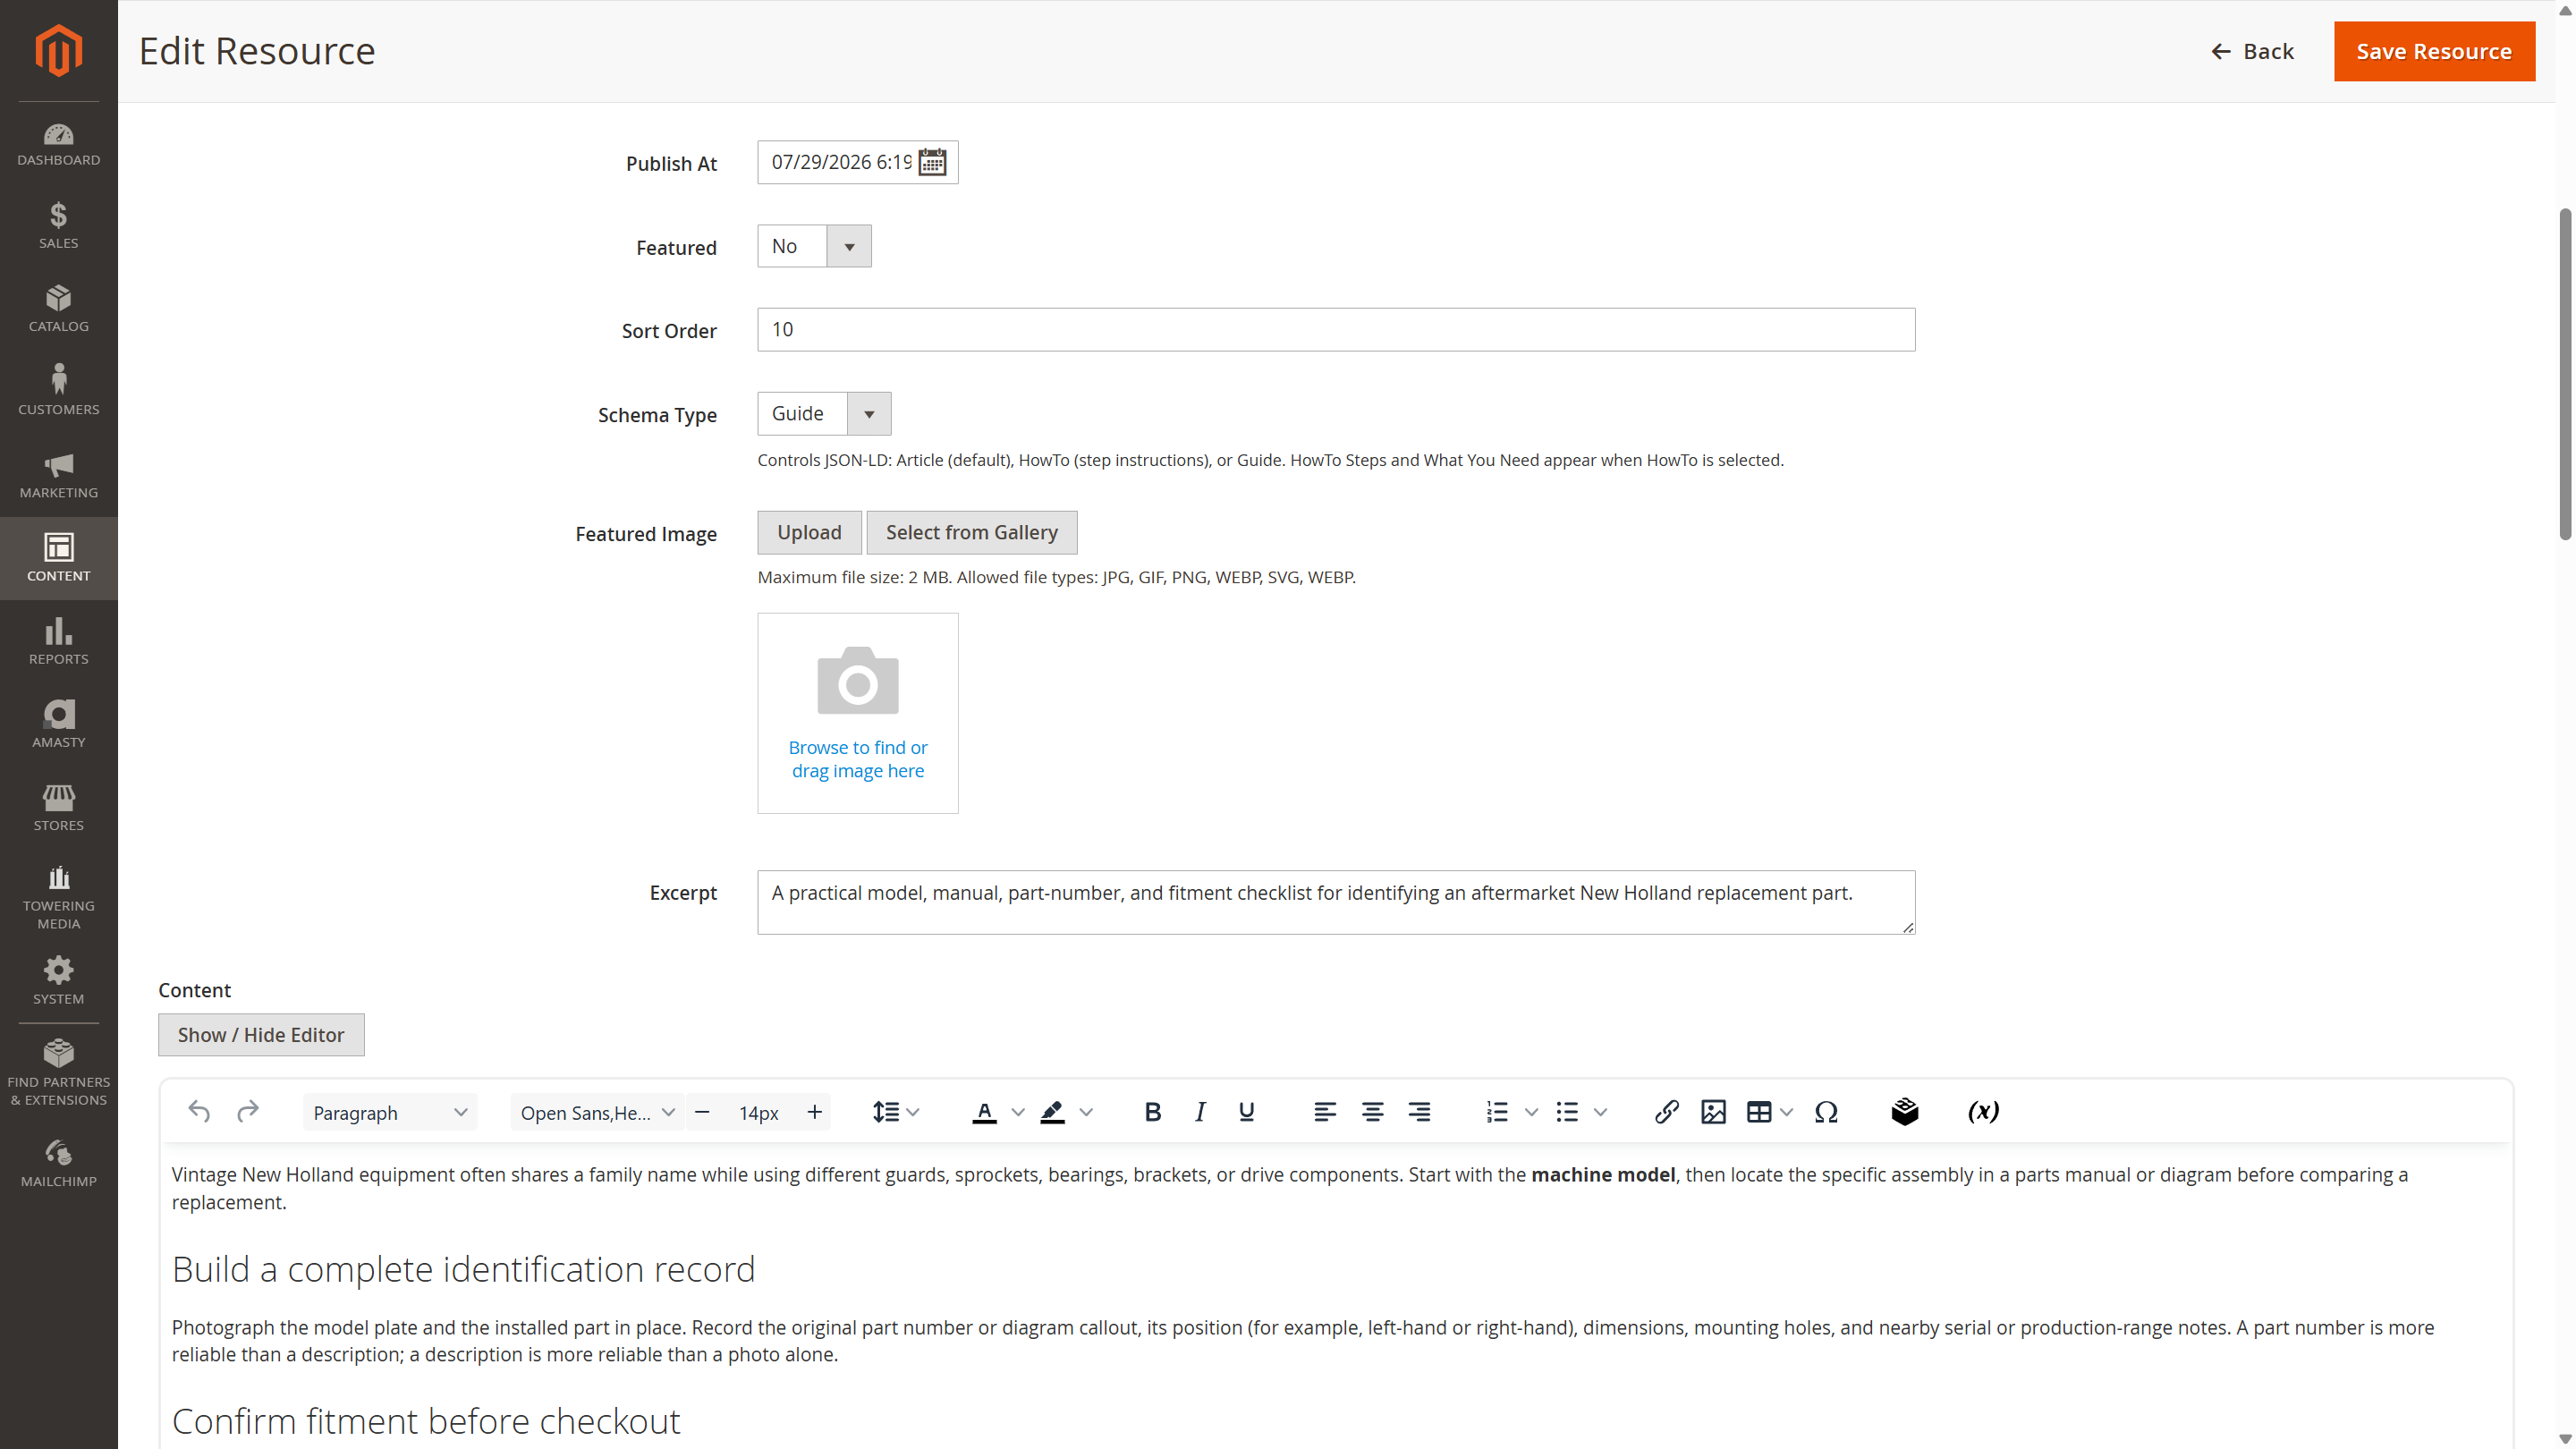The height and width of the screenshot is (1449, 2576).
Task: Open the Open Sans font family dropdown
Action: (x=597, y=1112)
